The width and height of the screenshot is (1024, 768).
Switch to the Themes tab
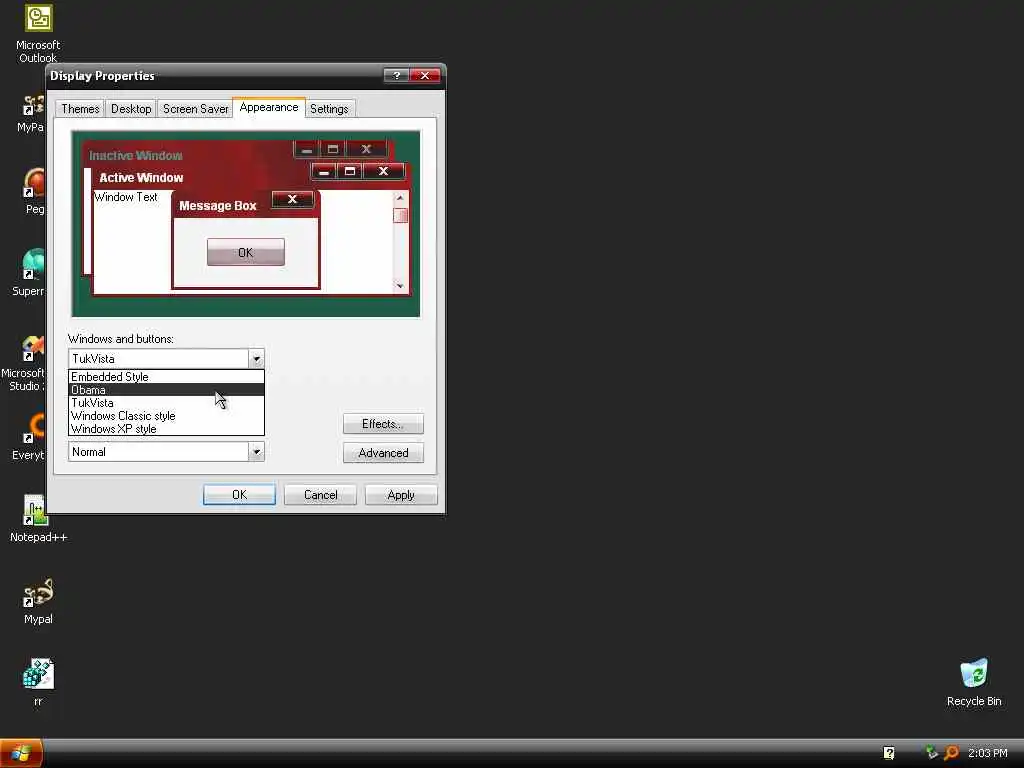(x=80, y=109)
